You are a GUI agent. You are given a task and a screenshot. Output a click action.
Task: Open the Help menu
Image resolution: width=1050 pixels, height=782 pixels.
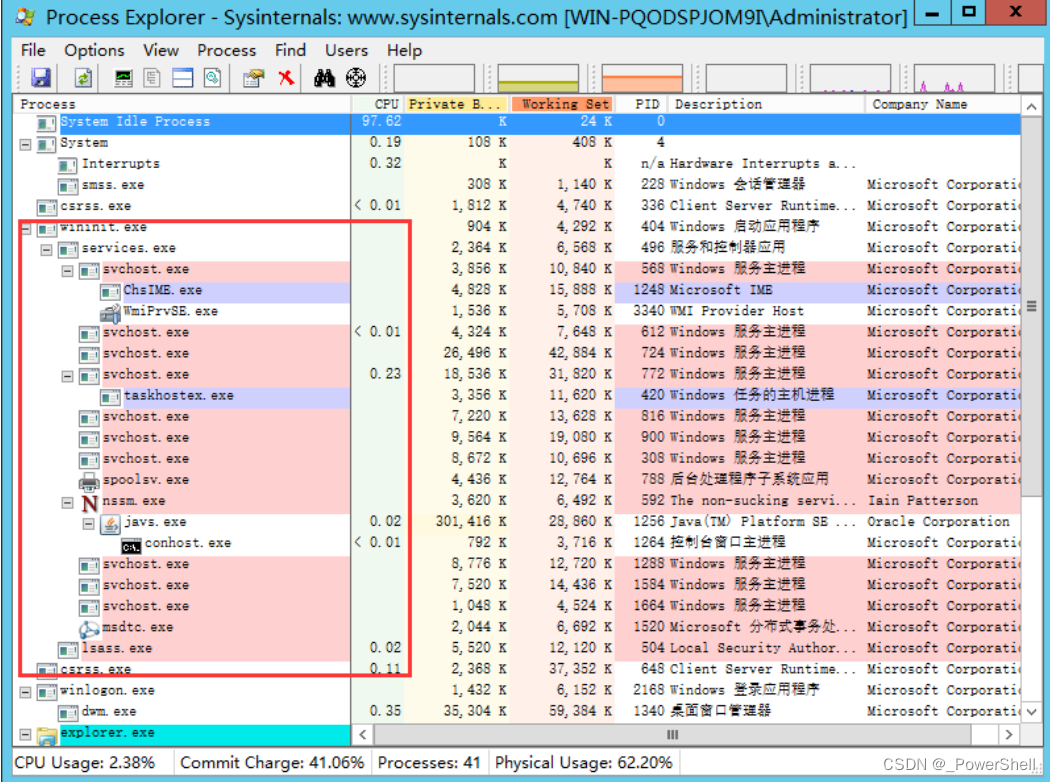[404, 50]
